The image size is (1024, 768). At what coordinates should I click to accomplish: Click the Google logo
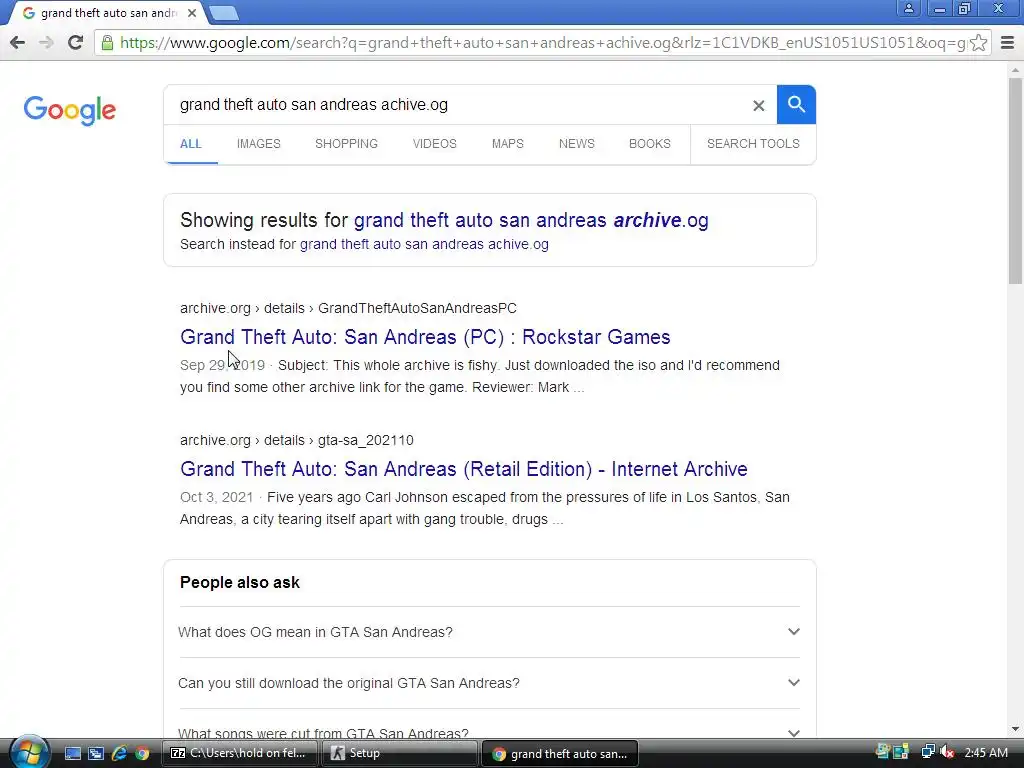[70, 110]
